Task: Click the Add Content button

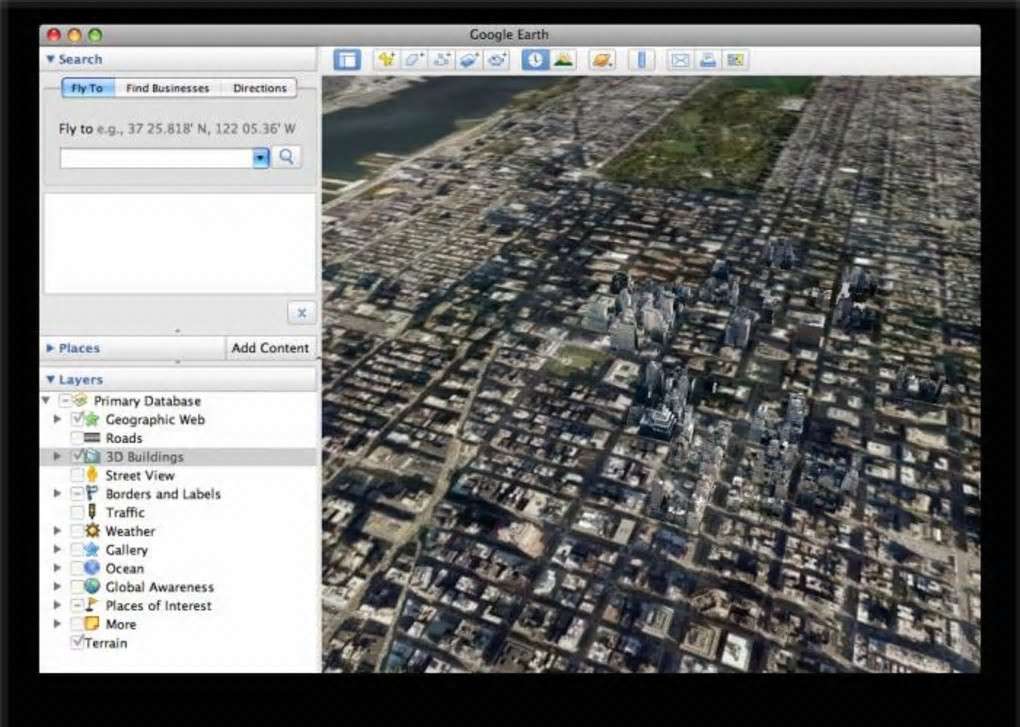Action: 270,348
